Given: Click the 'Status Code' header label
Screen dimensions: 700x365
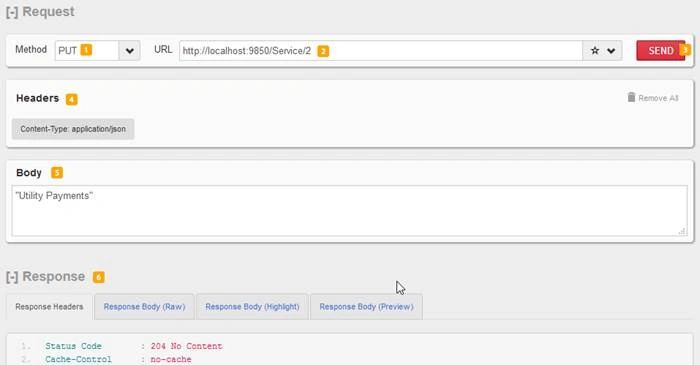Looking at the screenshot, I should click(x=73, y=346).
